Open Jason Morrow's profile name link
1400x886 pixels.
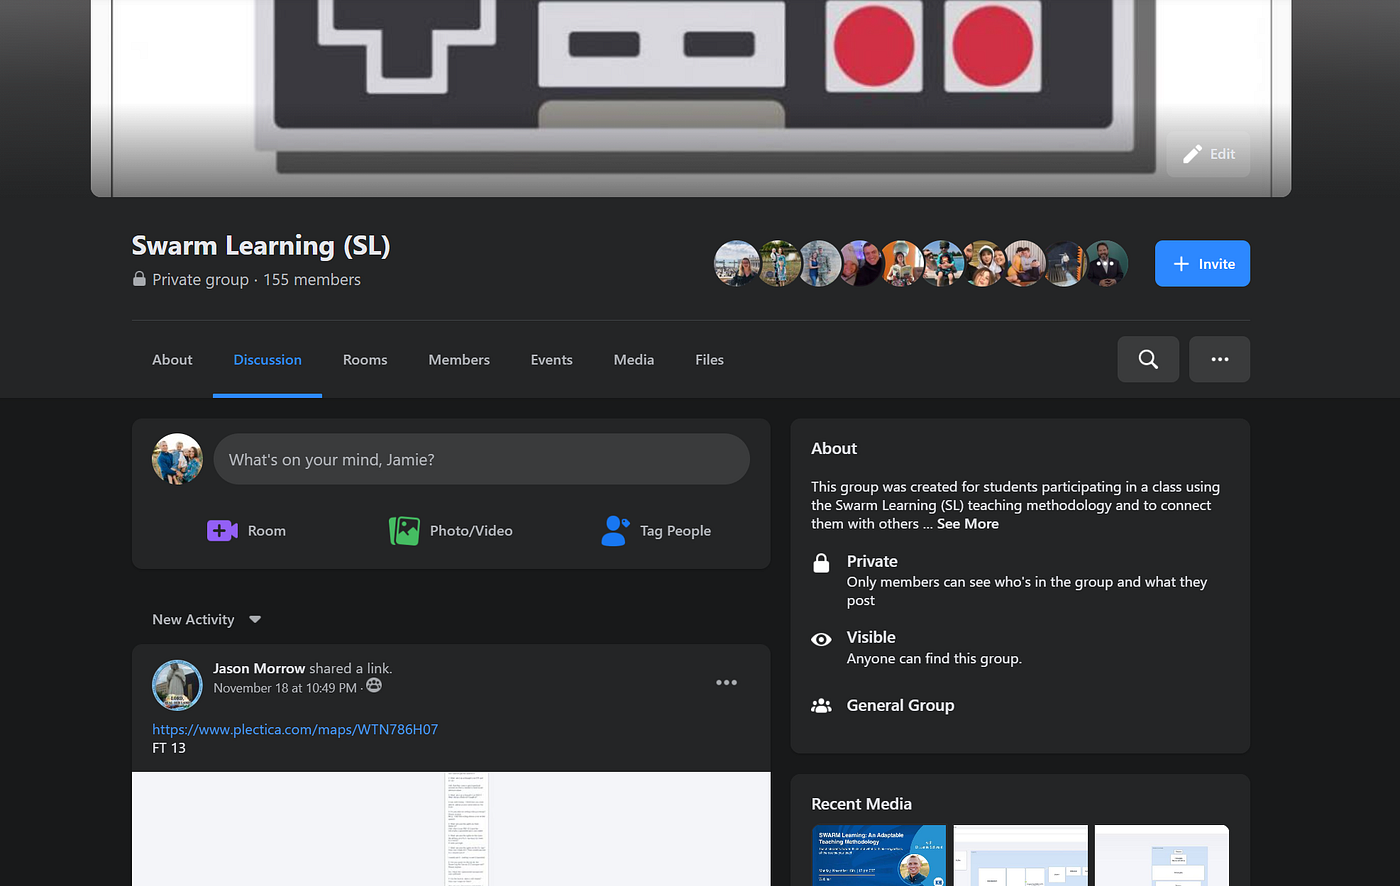[x=259, y=668]
